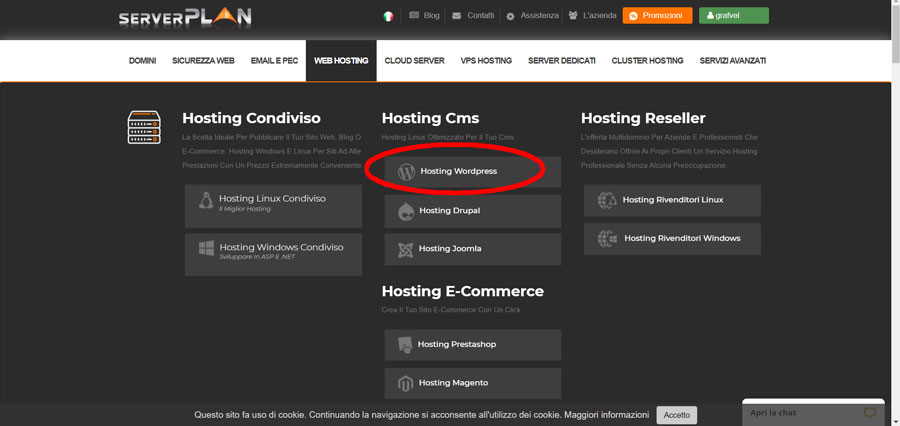The height and width of the screenshot is (426, 900).
Task: Choose Hosting Drupal
Action: point(473,211)
